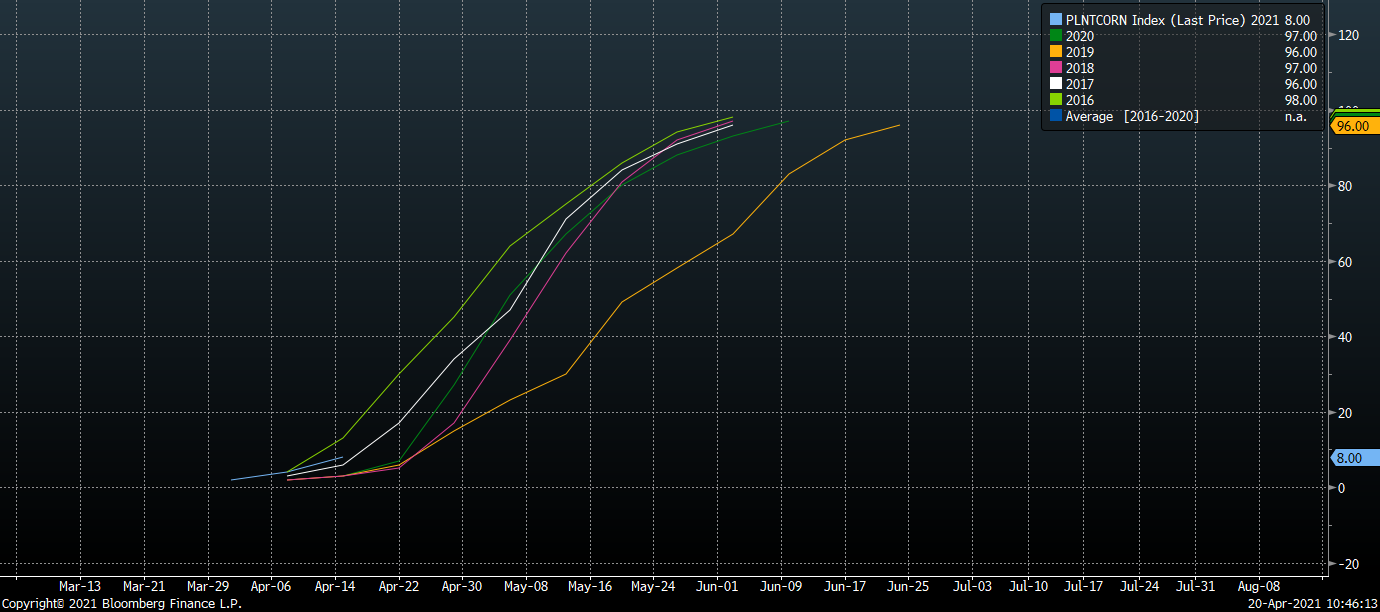
Task: Click the May-24 date axis label
Action: [654, 586]
